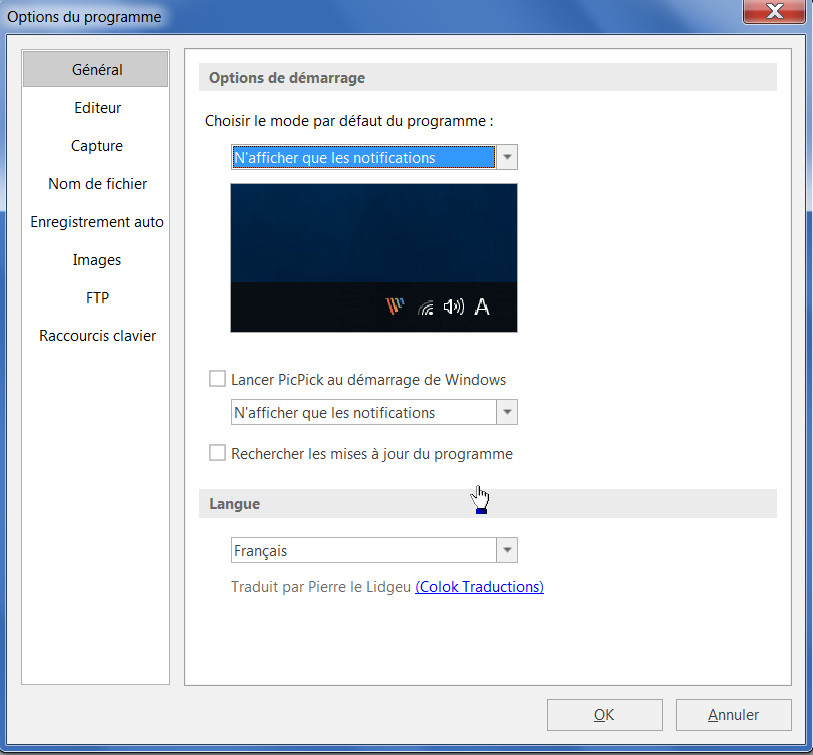Switch to the Capture section
Viewport: 813px width, 755px height.
[x=97, y=146]
